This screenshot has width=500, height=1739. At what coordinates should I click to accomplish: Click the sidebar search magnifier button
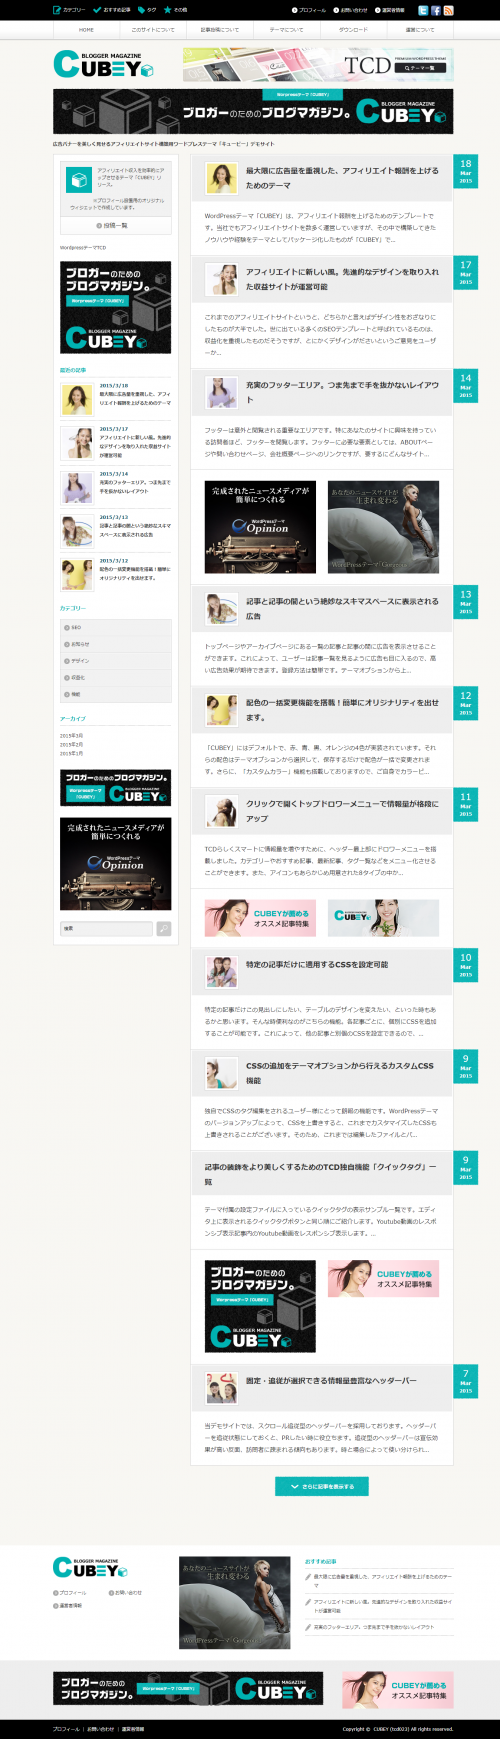point(164,929)
